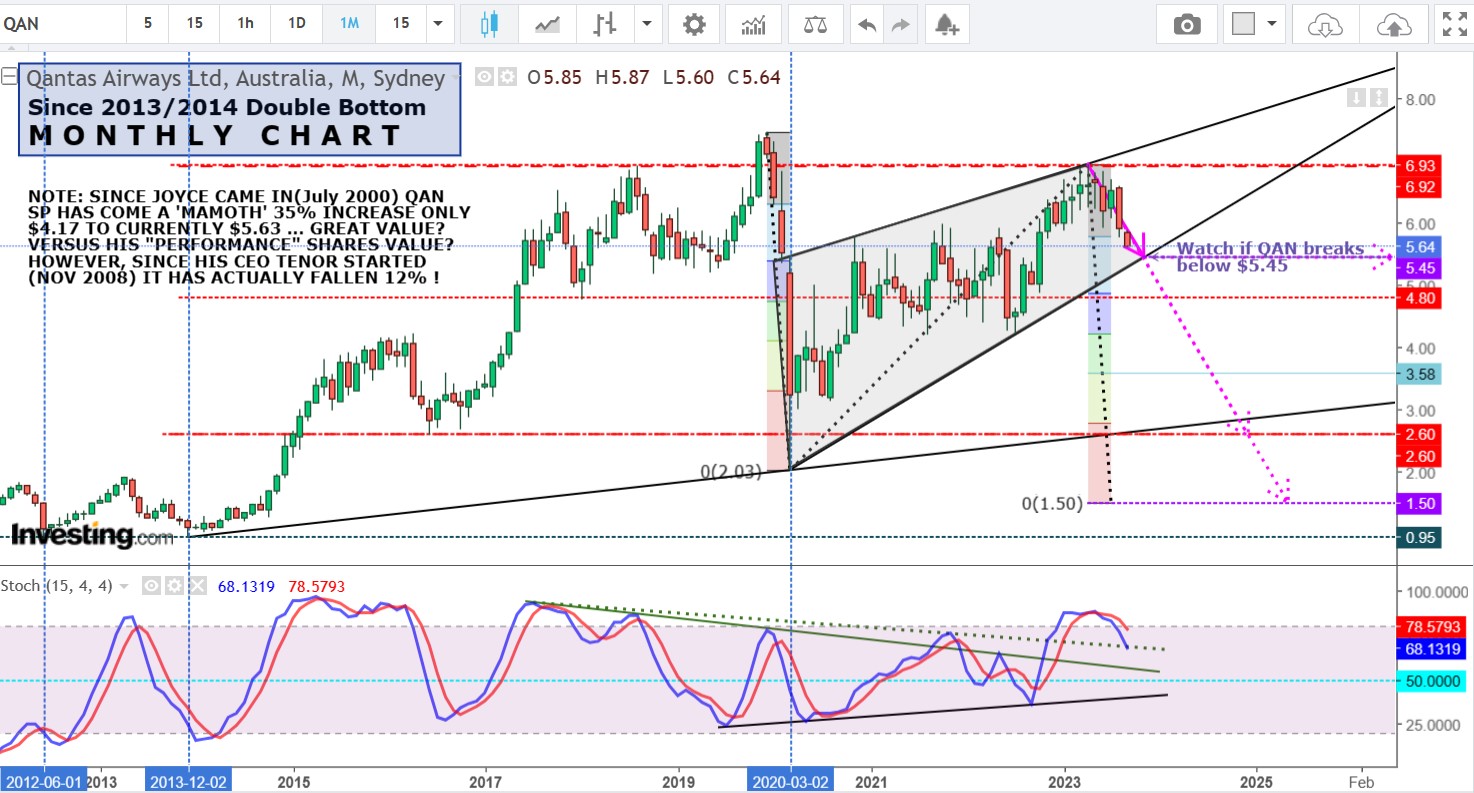This screenshot has width=1474, height=793.
Task: Click the 68.1319 stochastic axis label
Action: point(1433,649)
